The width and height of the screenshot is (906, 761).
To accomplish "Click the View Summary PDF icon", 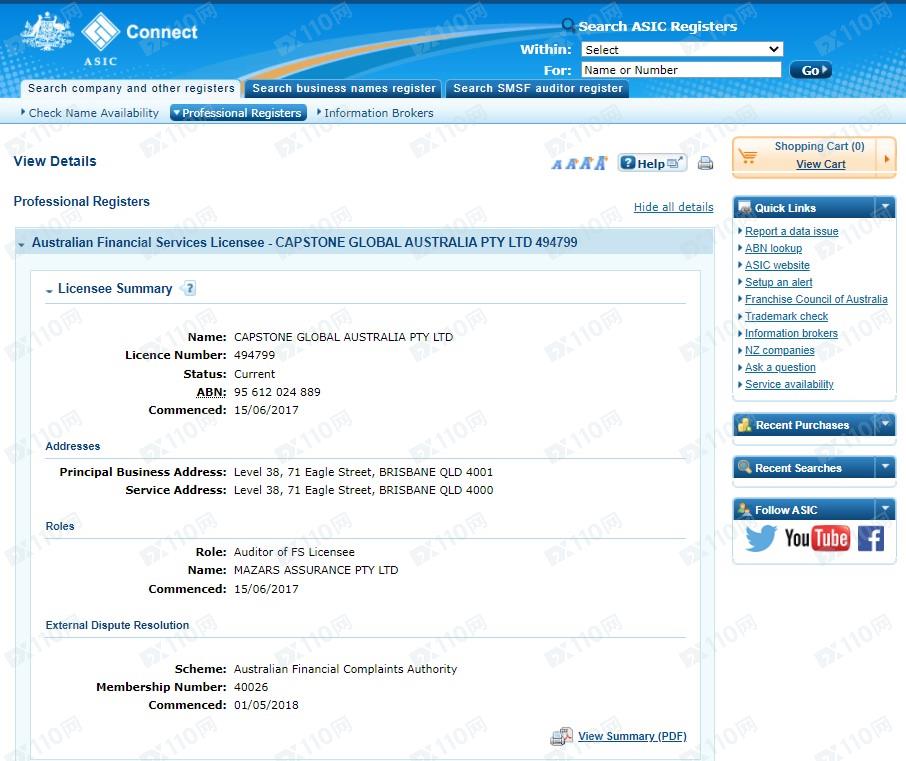I will tap(561, 737).
